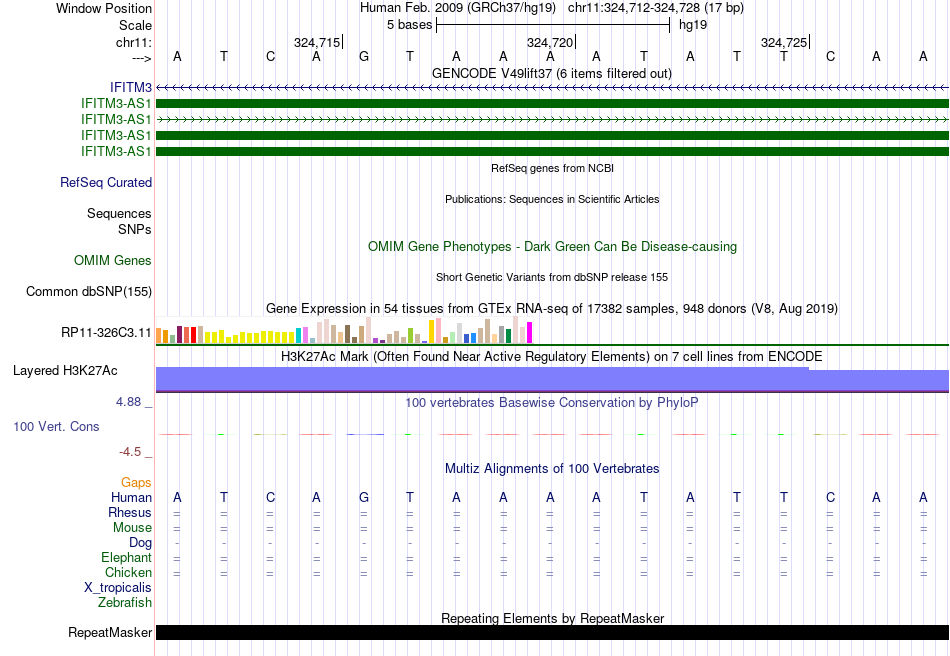Click the 4.88 PhyloP upper bound value

pos(128,402)
